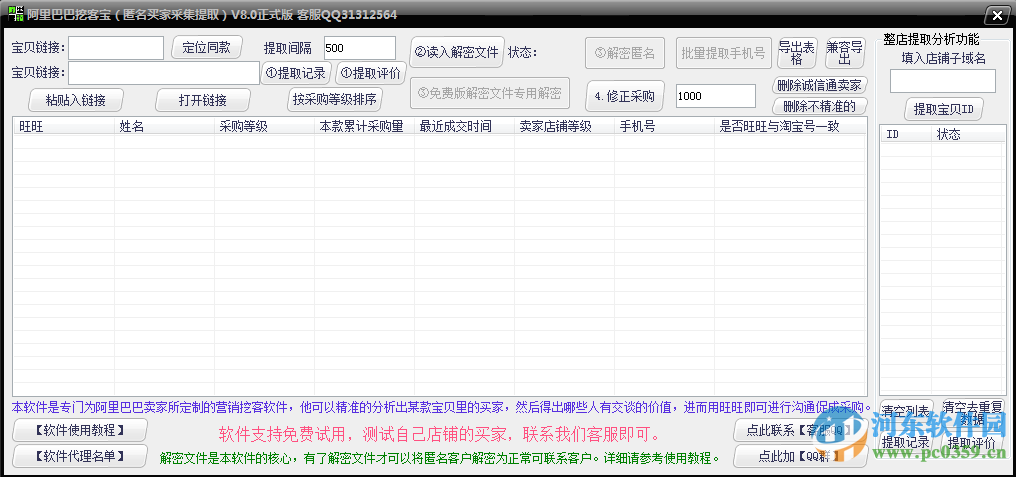Click 删除诚信通卖家 button

coord(819,86)
